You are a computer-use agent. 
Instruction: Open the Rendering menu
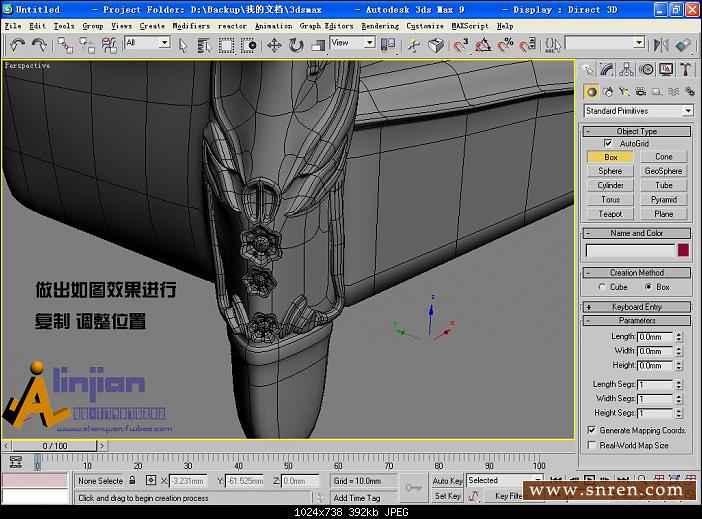tap(380, 26)
